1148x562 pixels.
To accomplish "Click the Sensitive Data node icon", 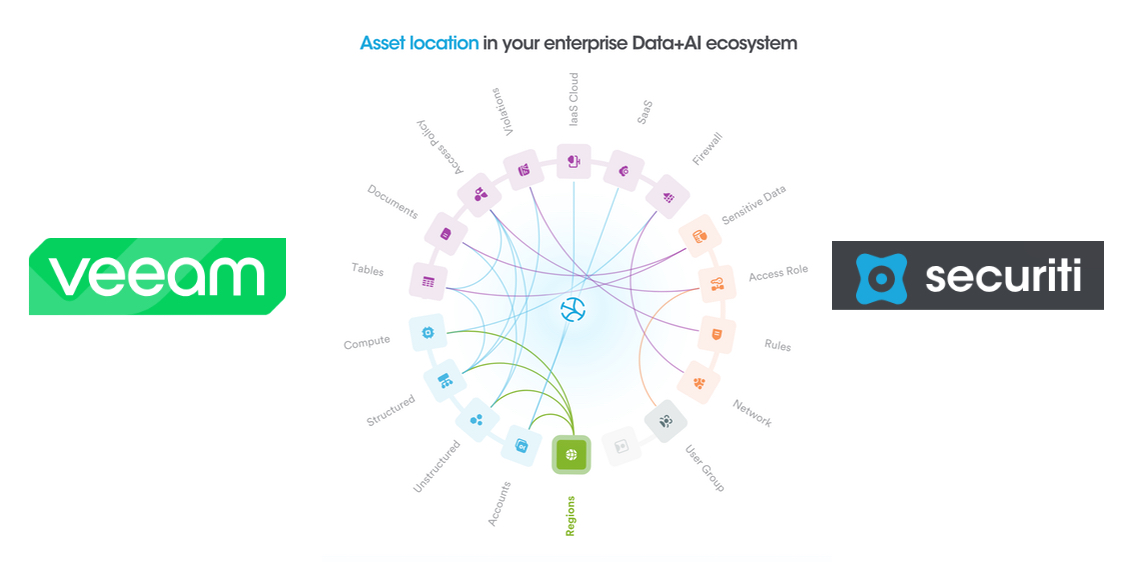I will tap(700, 236).
